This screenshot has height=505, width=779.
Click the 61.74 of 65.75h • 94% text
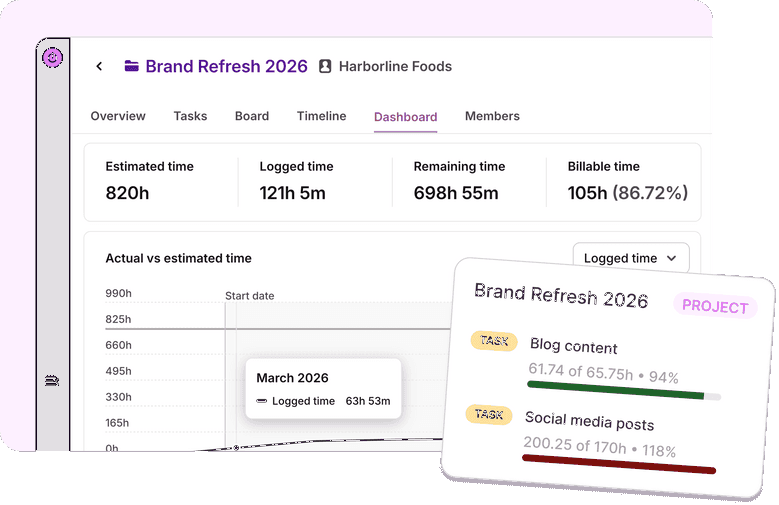pyautogui.click(x=603, y=373)
